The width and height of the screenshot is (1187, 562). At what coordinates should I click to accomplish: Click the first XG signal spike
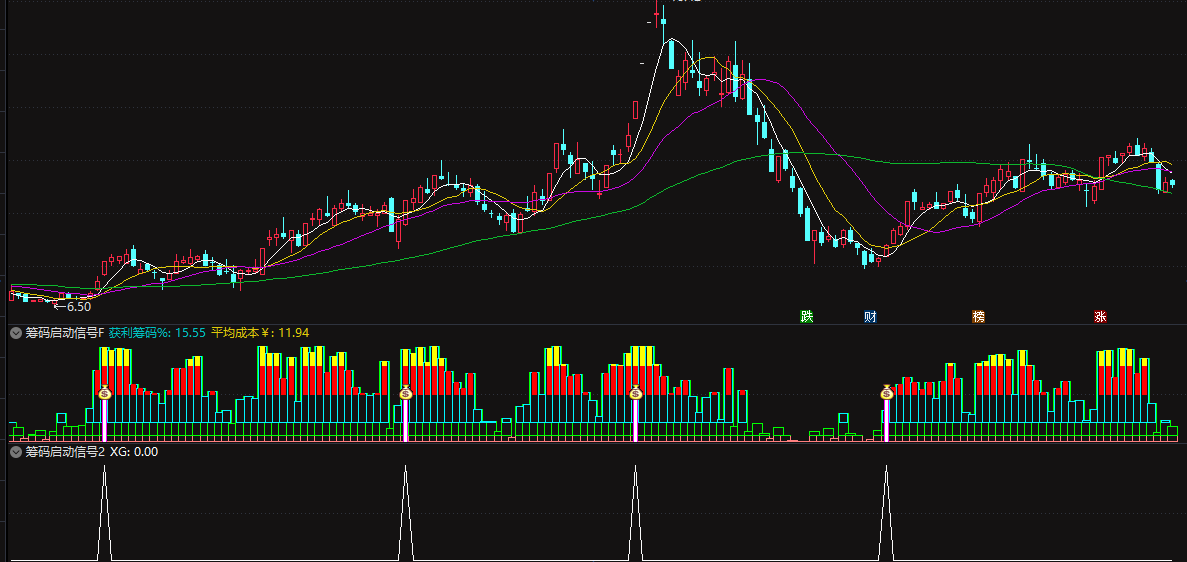105,513
